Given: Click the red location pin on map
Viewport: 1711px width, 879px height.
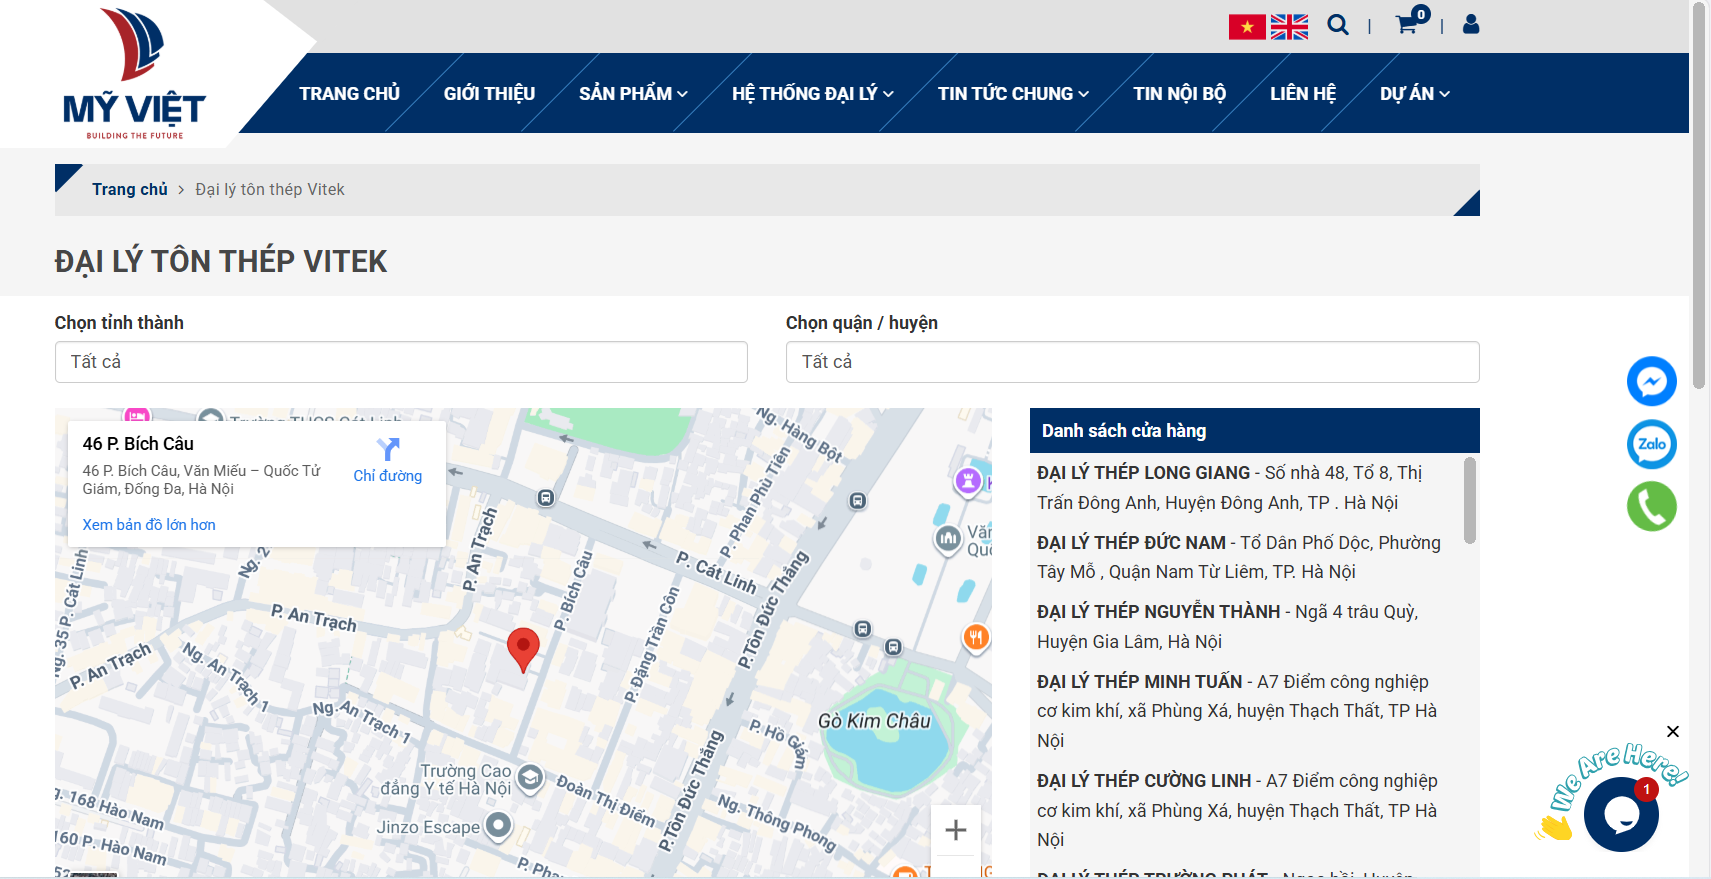Looking at the screenshot, I should click(523, 650).
